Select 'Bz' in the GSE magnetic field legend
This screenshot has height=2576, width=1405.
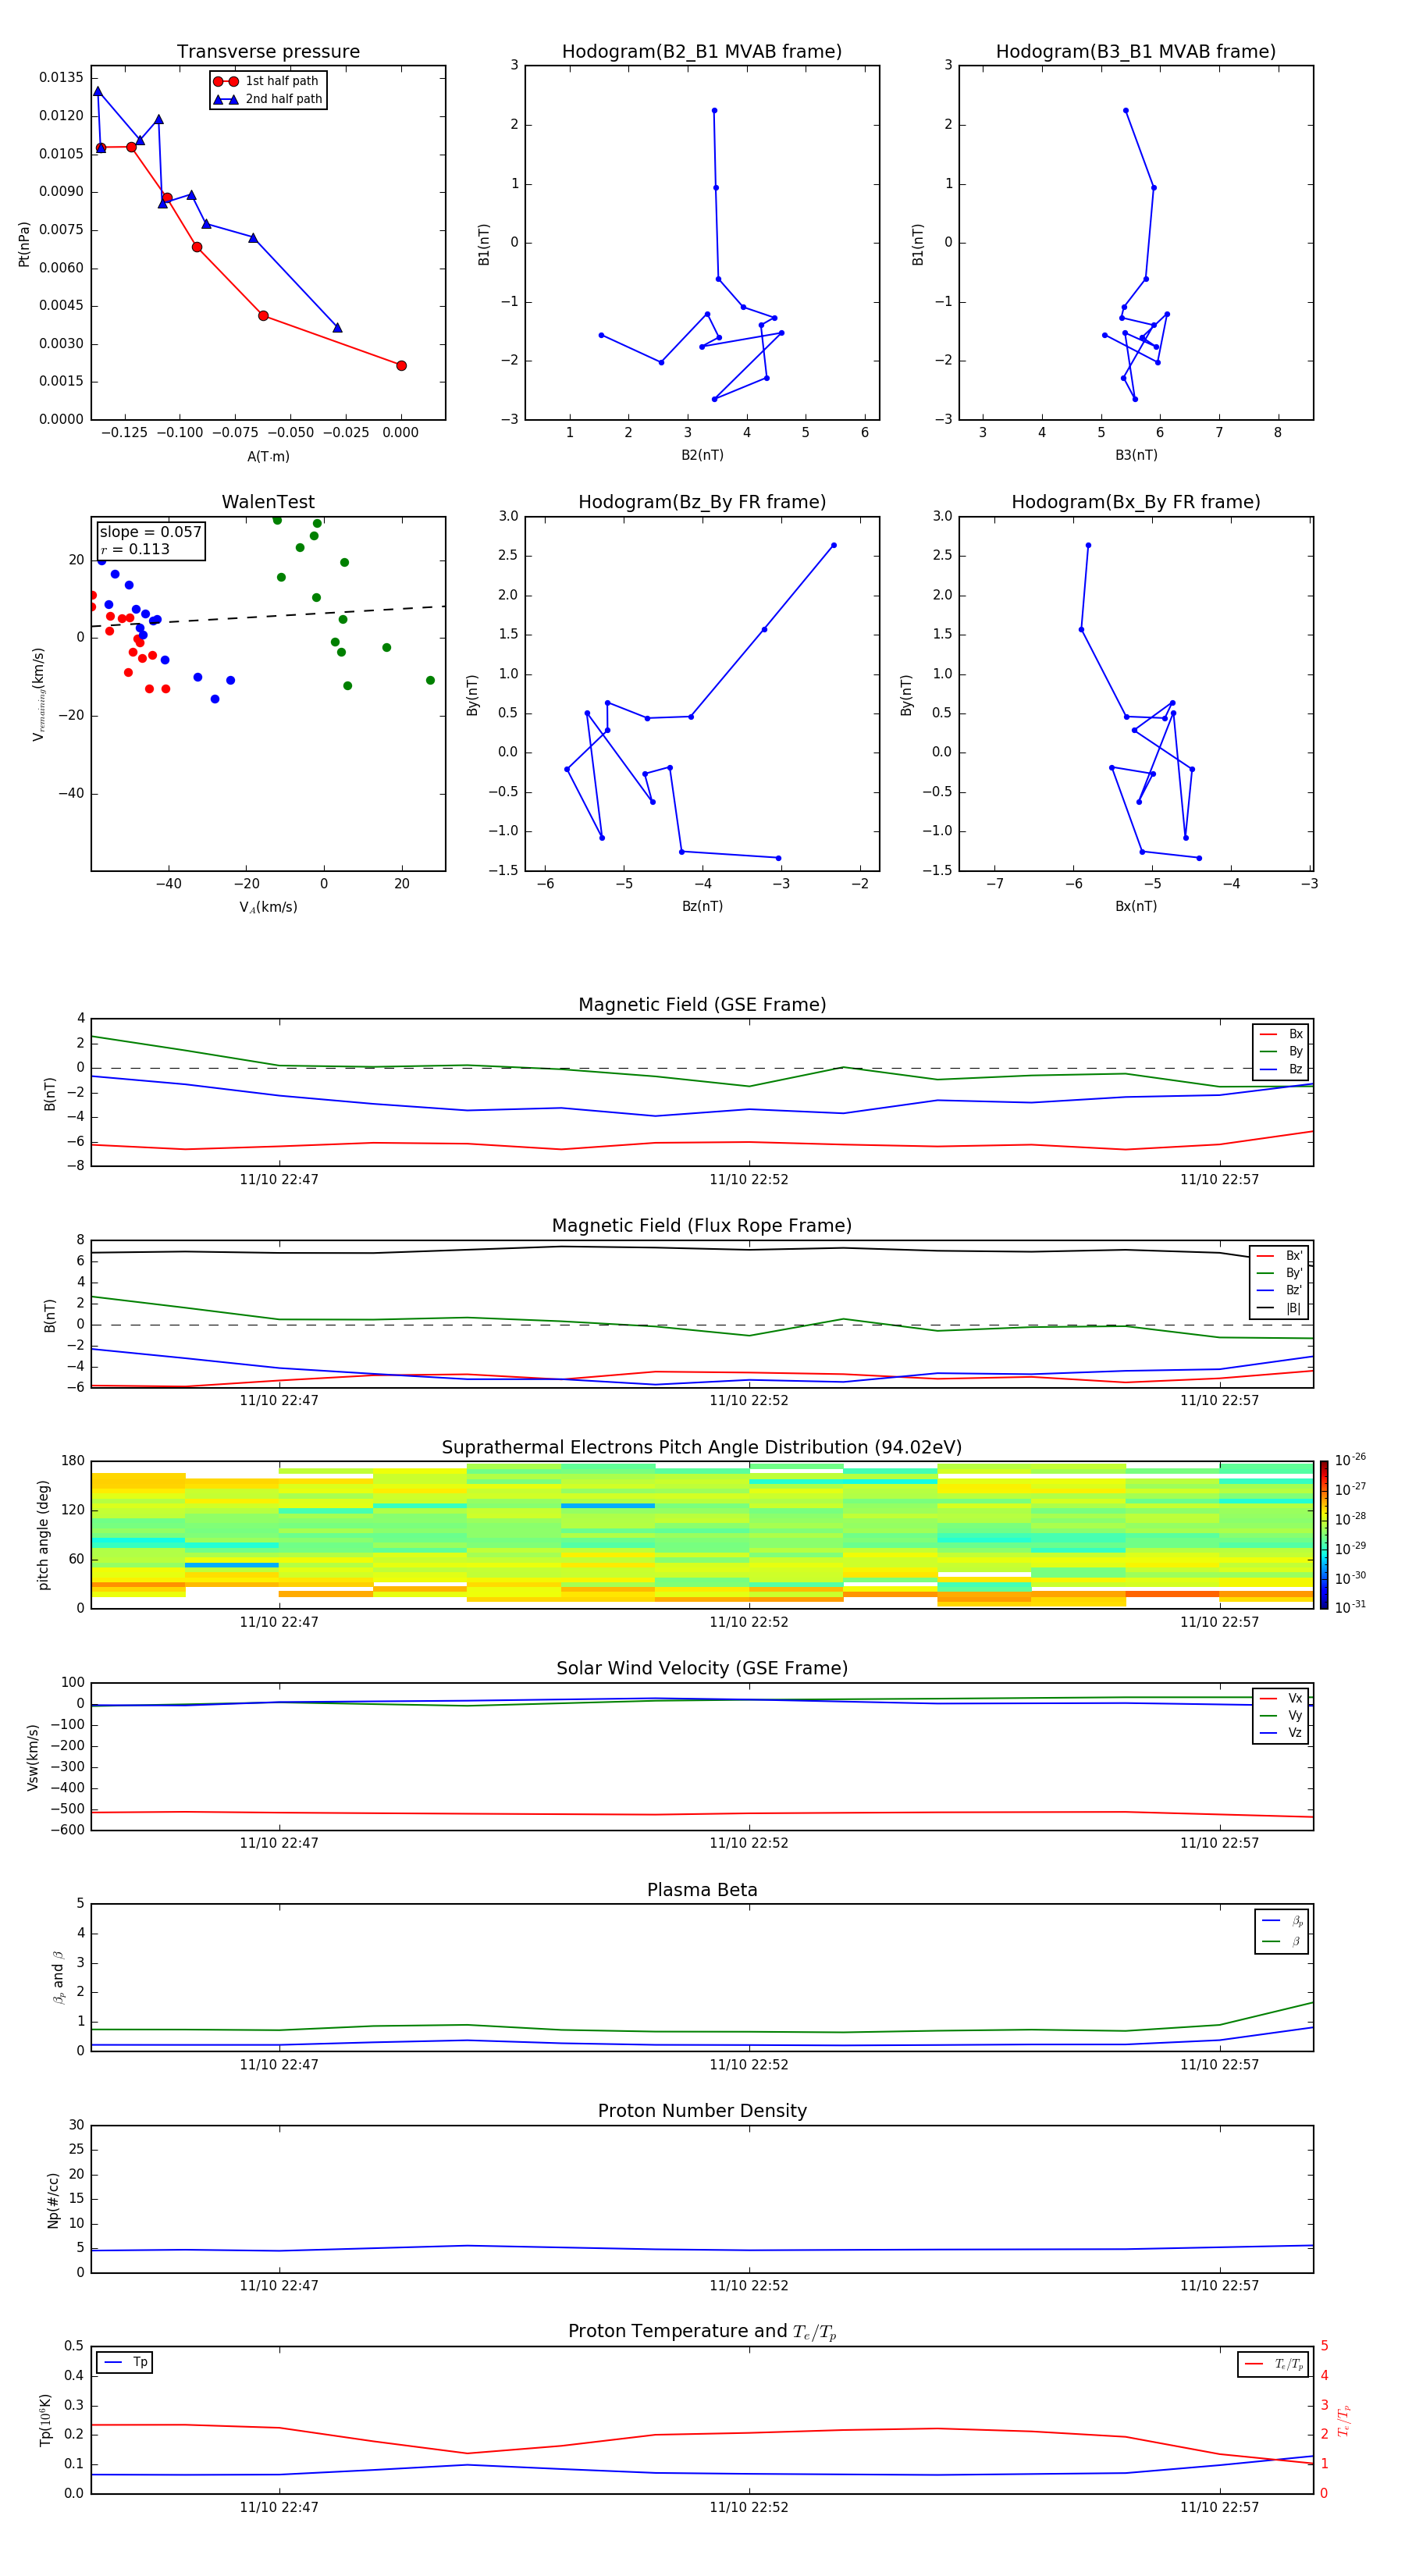[x=1281, y=1070]
